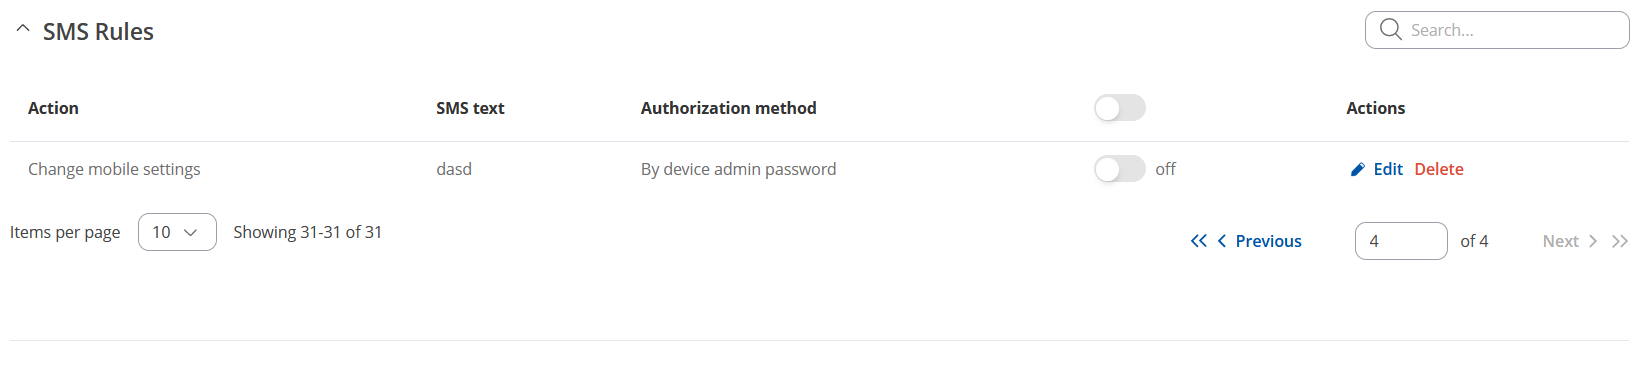1650x372 pixels.
Task: Click the pencil edit icon
Action: point(1357,170)
